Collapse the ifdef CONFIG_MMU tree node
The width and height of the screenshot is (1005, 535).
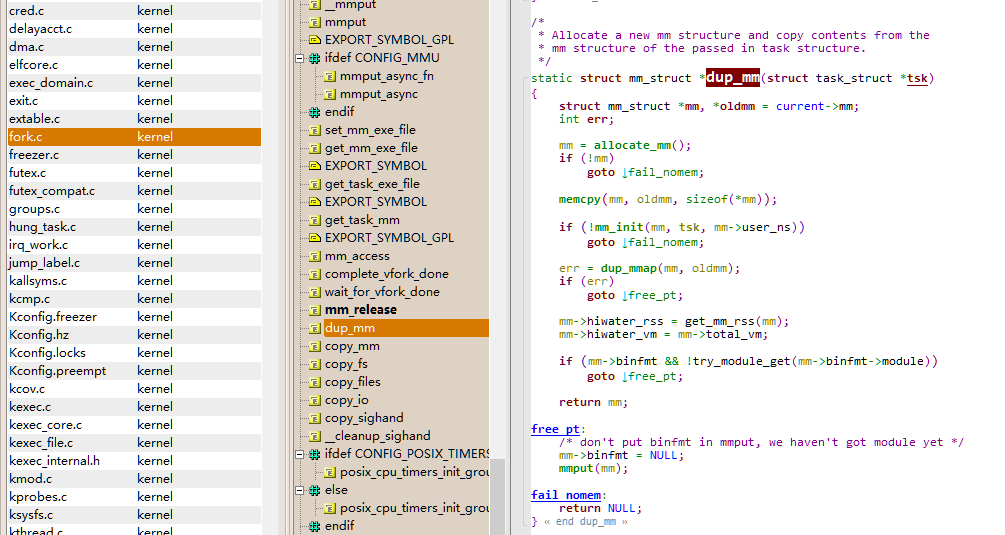(299, 58)
